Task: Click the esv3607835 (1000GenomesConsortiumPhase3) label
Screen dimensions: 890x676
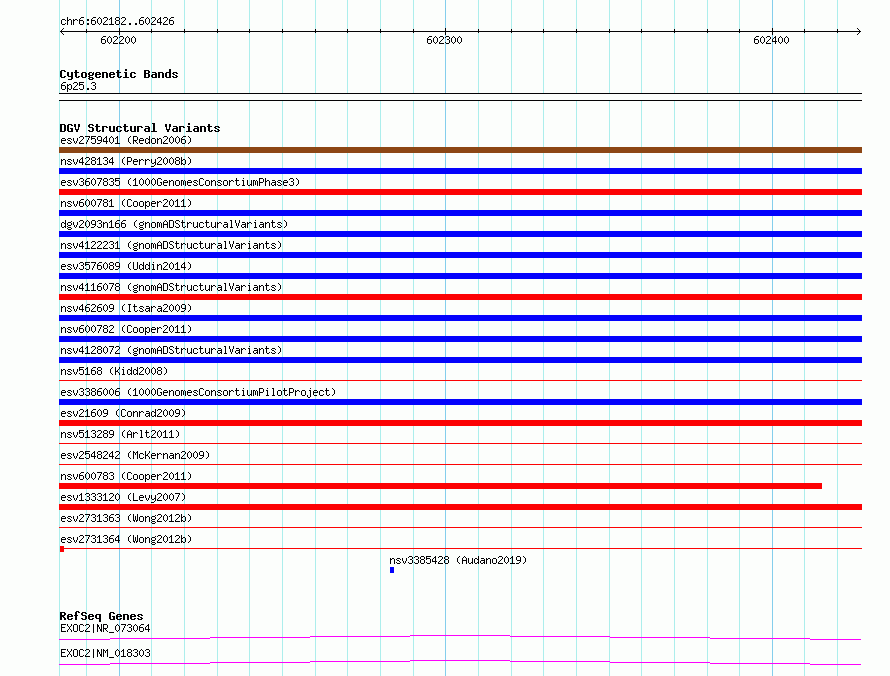Action: click(180, 182)
